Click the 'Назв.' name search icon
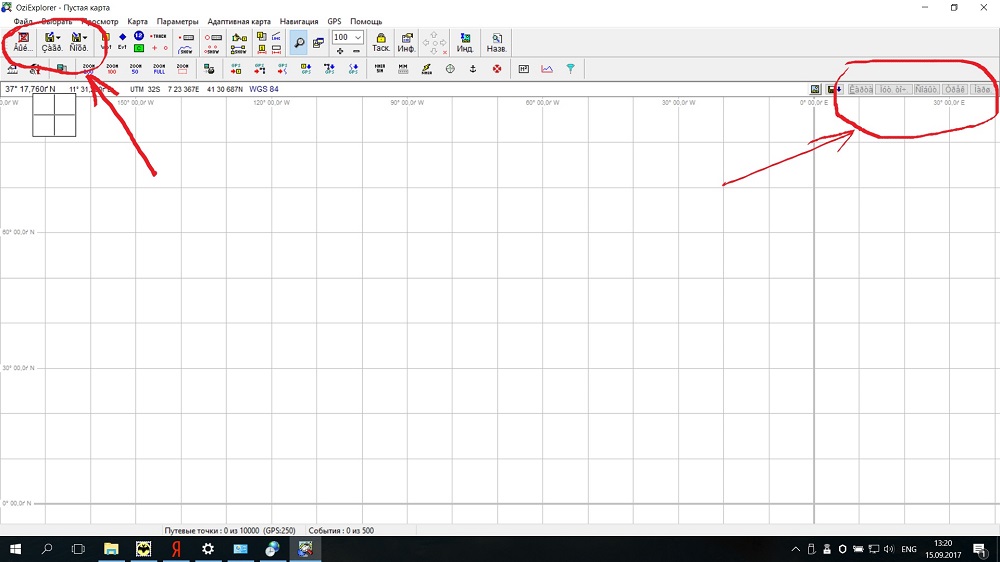Viewport: 1000px width, 562px height. (x=497, y=42)
